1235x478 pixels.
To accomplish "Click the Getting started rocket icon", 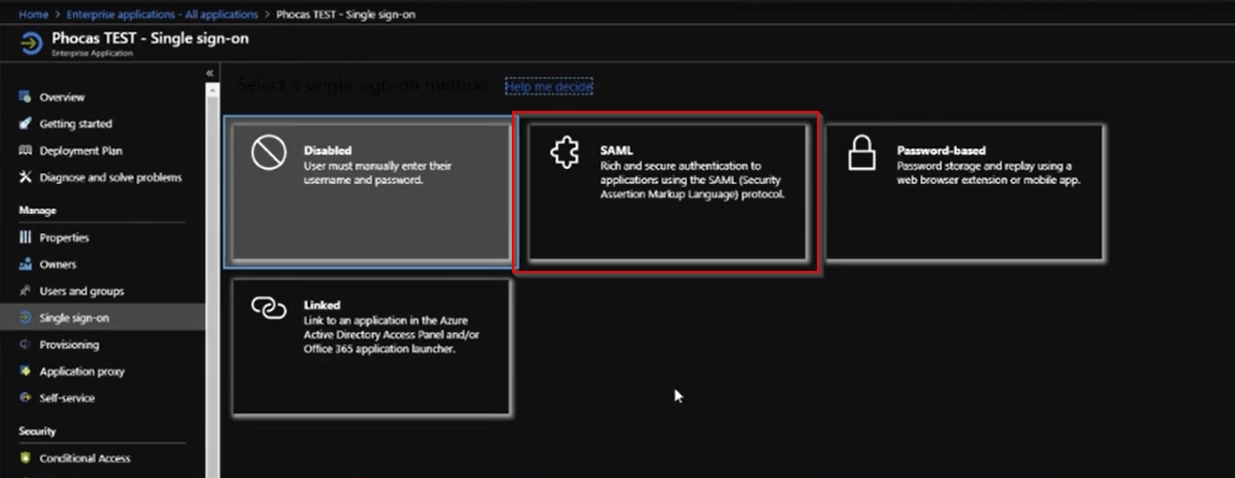I will [26, 124].
